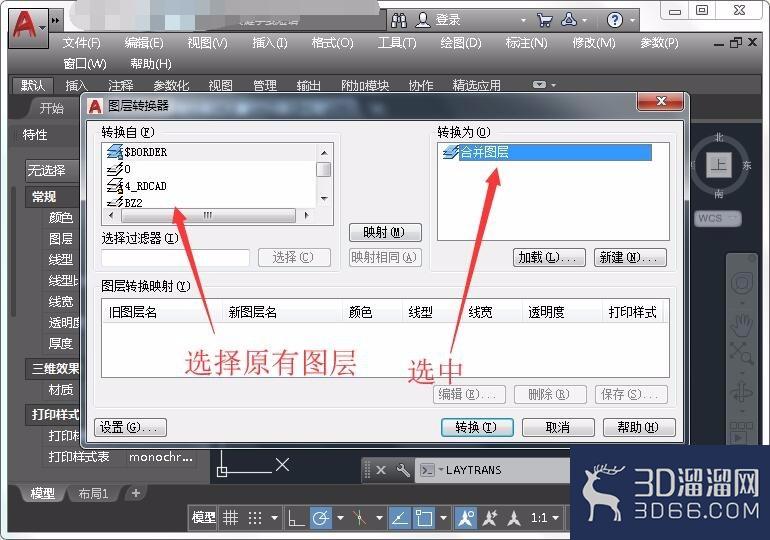Click the zoom extents icon in navigation bar
This screenshot has width=770, height=540.
coord(742,353)
